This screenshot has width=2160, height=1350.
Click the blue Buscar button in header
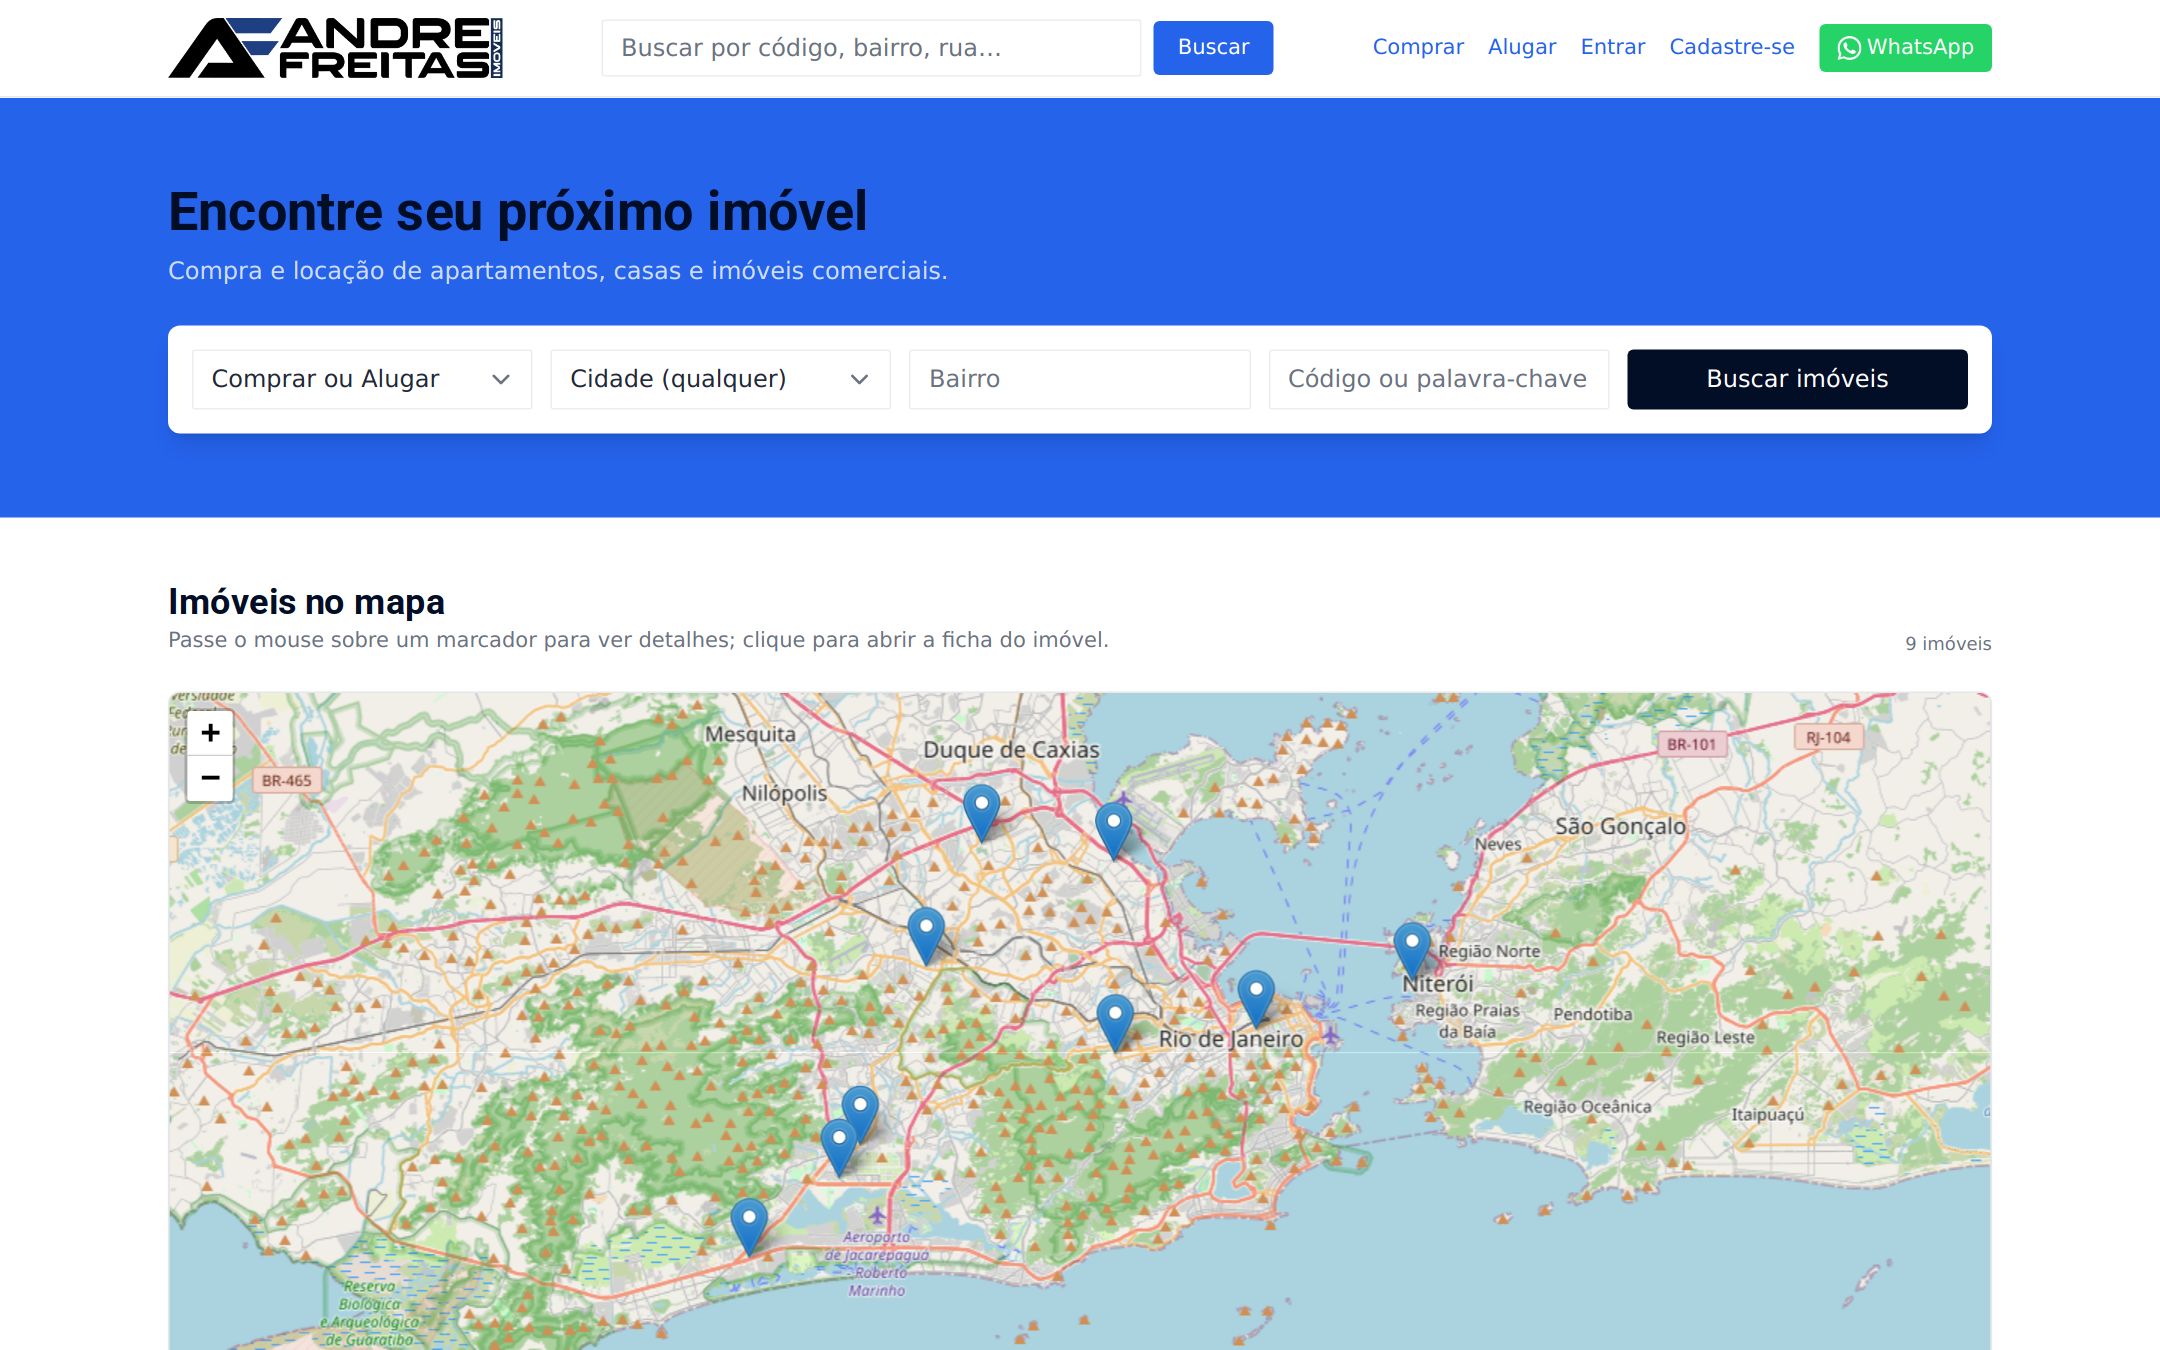click(x=1213, y=47)
